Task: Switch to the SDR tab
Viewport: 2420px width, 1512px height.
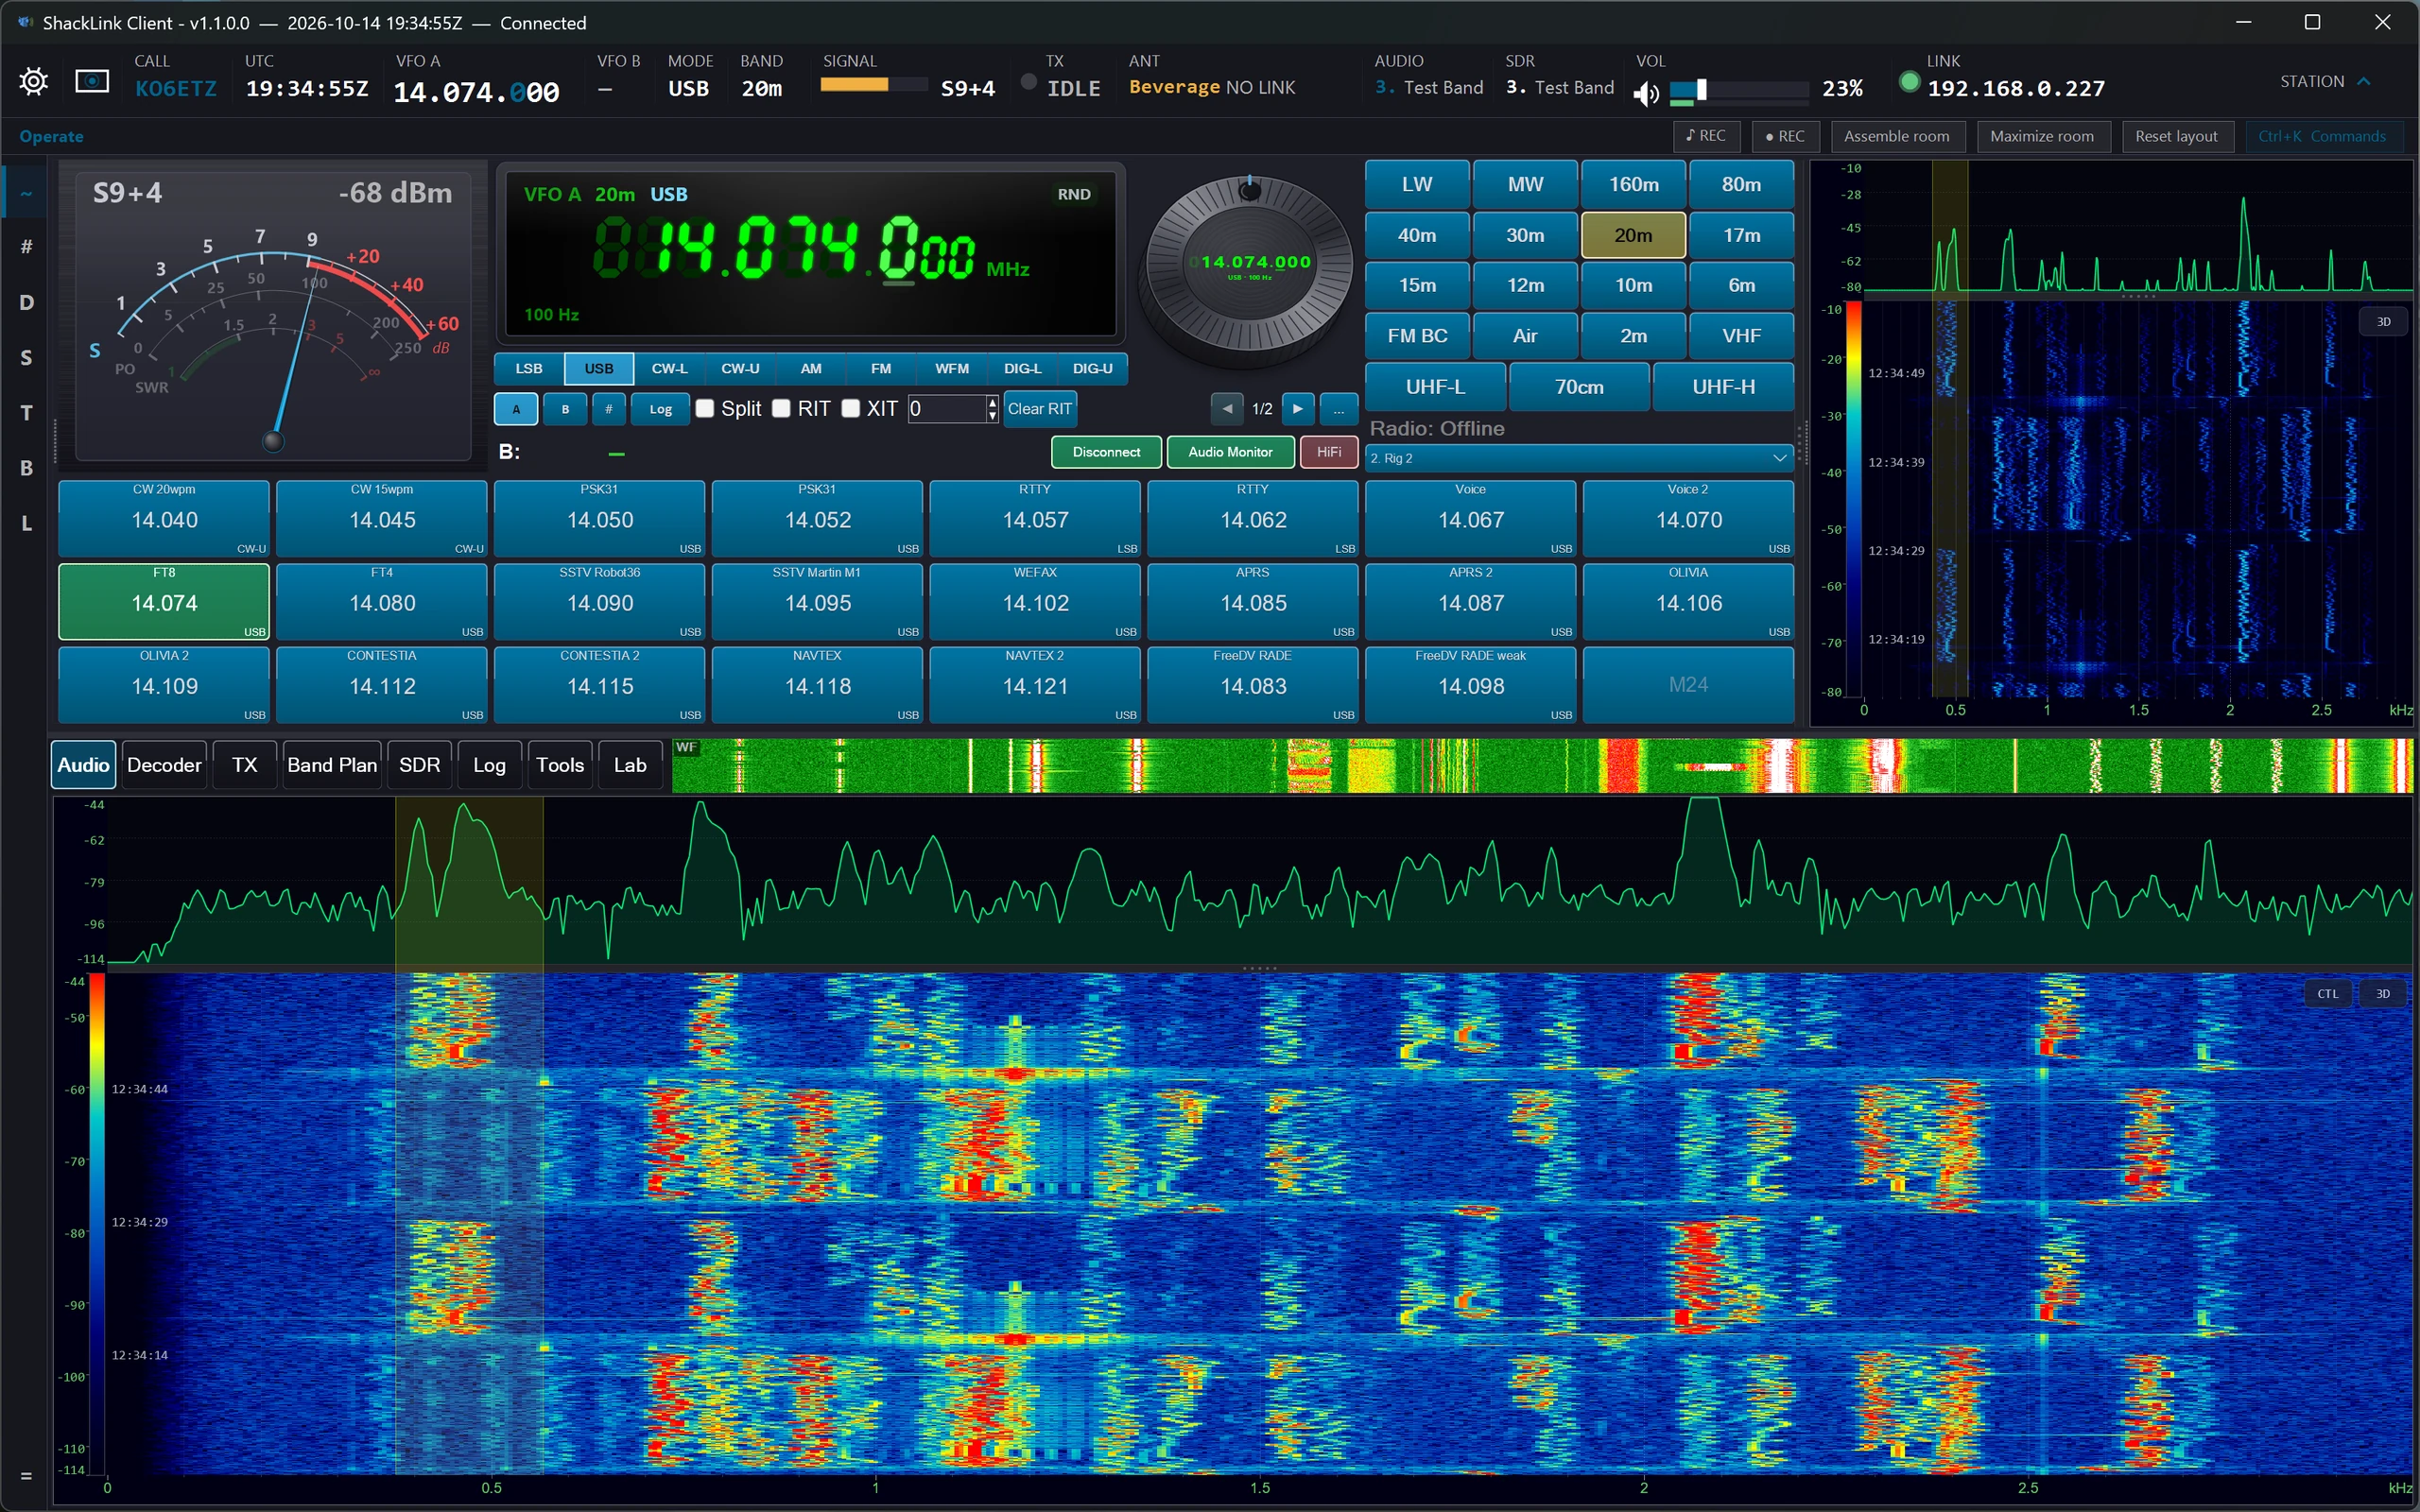Action: [420, 765]
